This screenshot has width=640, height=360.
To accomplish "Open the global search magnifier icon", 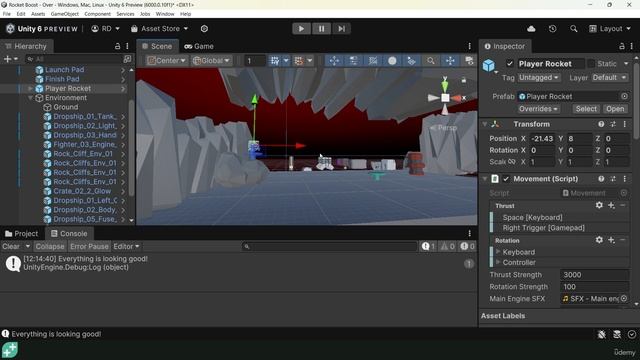I will click(573, 29).
